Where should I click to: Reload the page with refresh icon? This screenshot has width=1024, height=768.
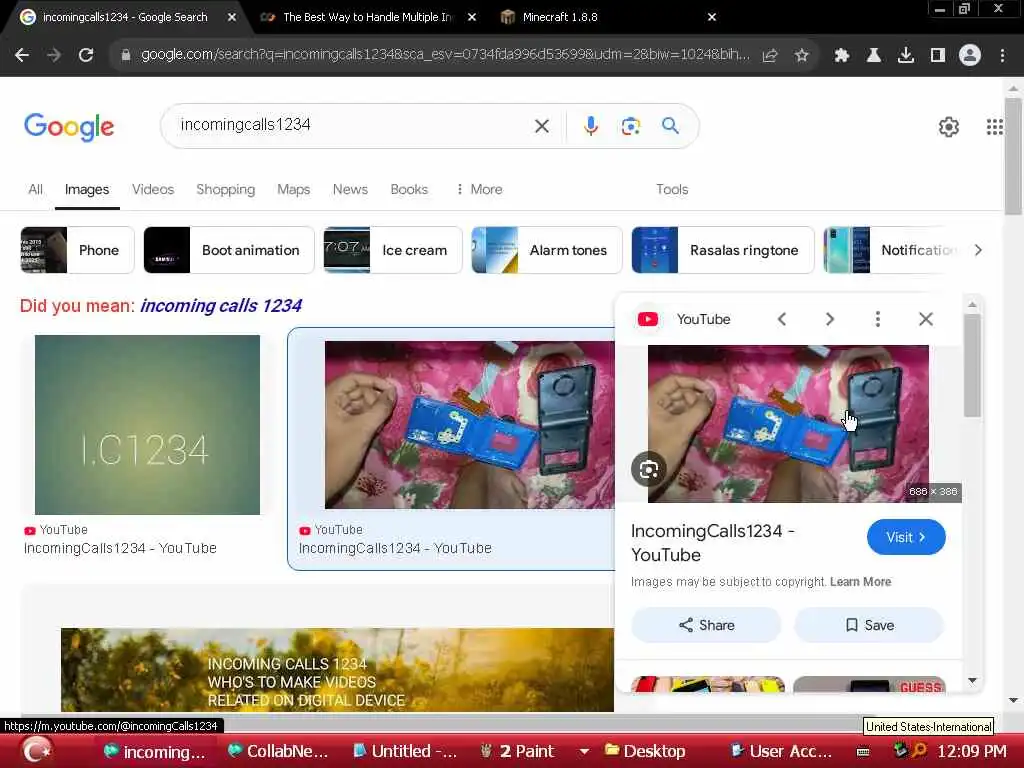pos(86,56)
